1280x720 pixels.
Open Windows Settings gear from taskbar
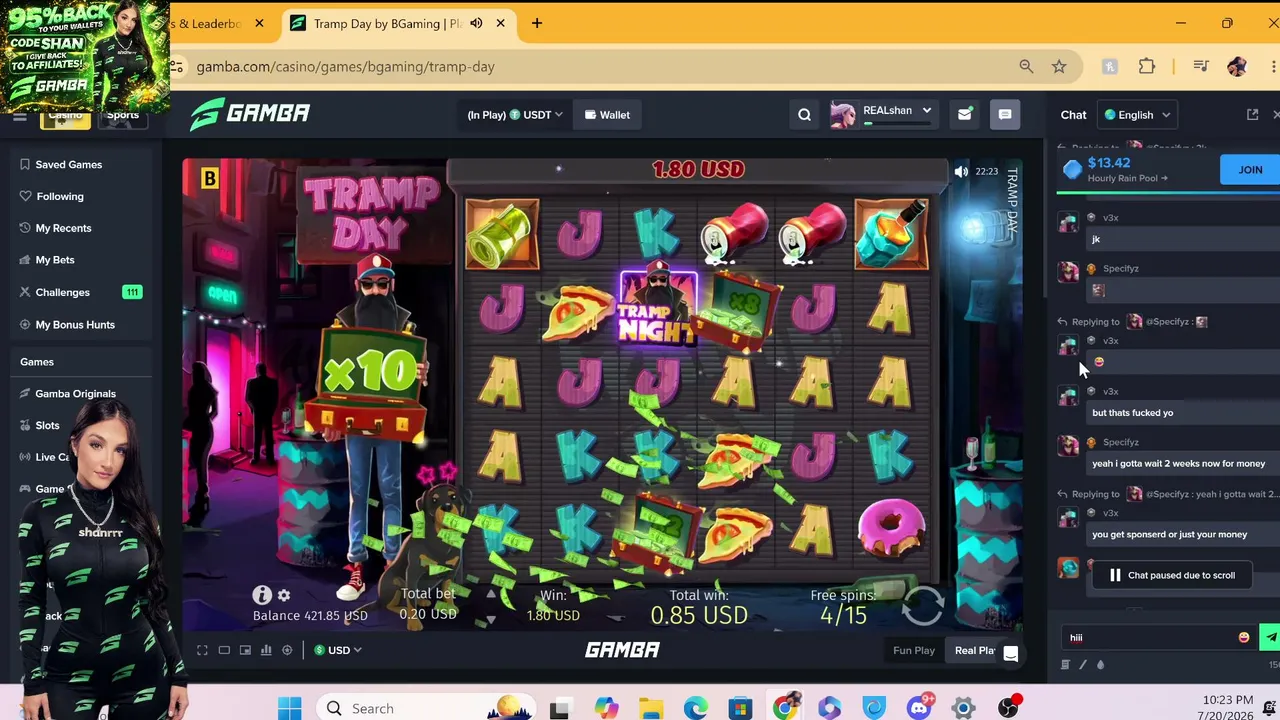pos(964,709)
